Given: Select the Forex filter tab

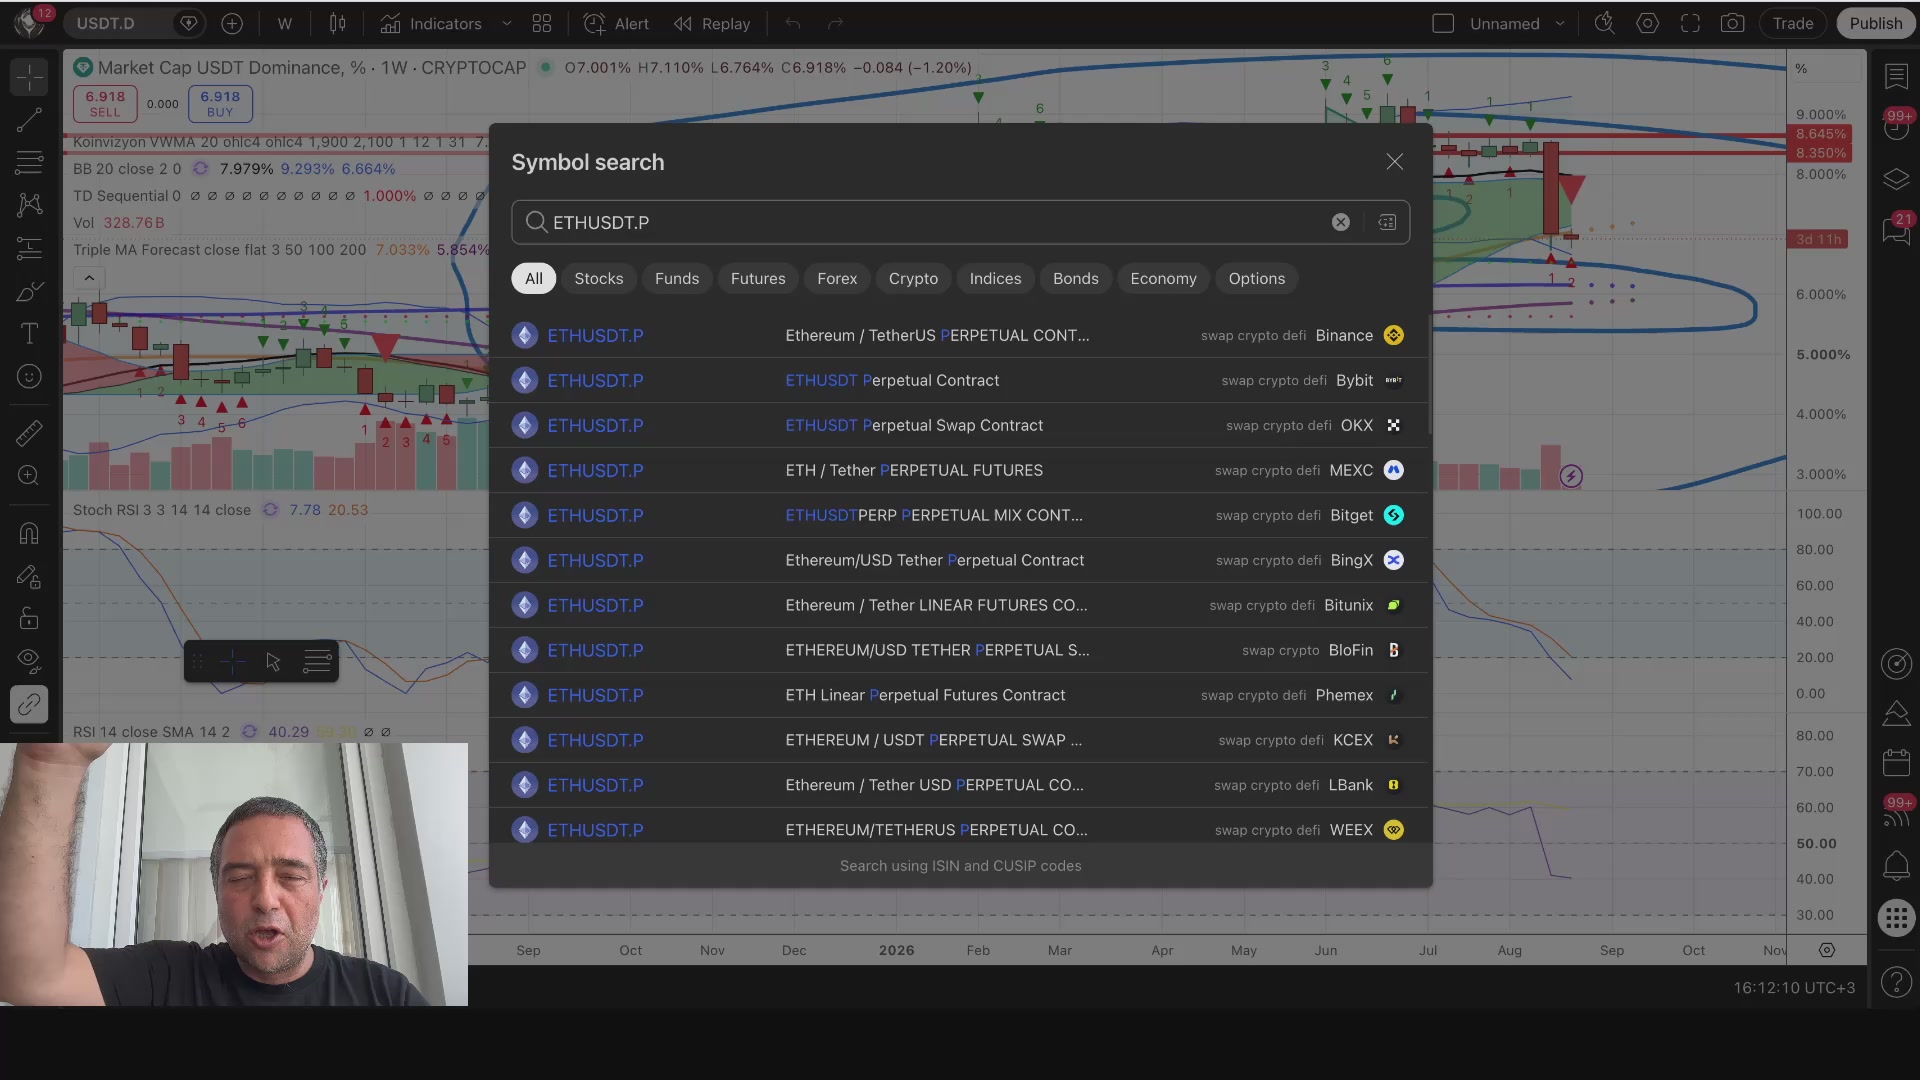Looking at the screenshot, I should (x=837, y=279).
